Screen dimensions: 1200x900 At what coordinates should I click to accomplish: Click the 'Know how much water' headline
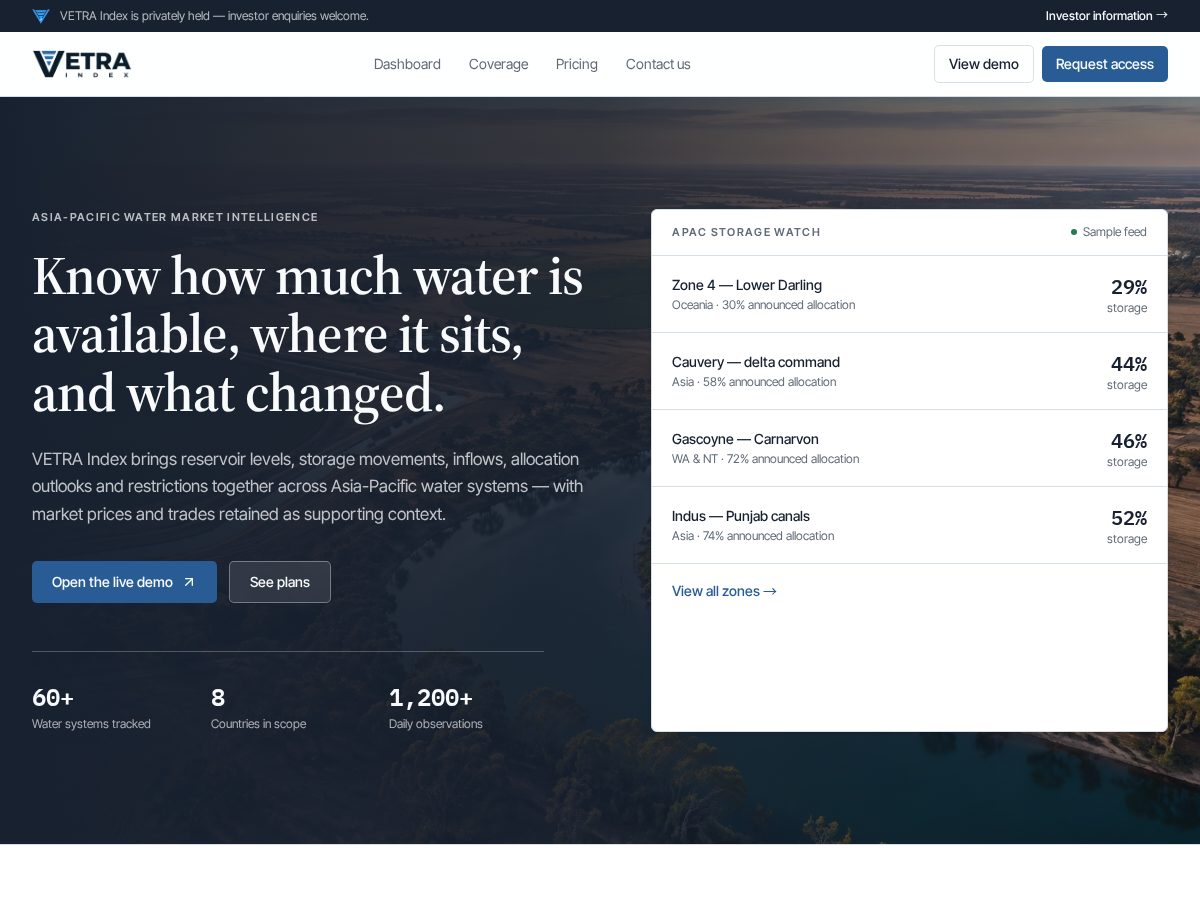point(308,334)
